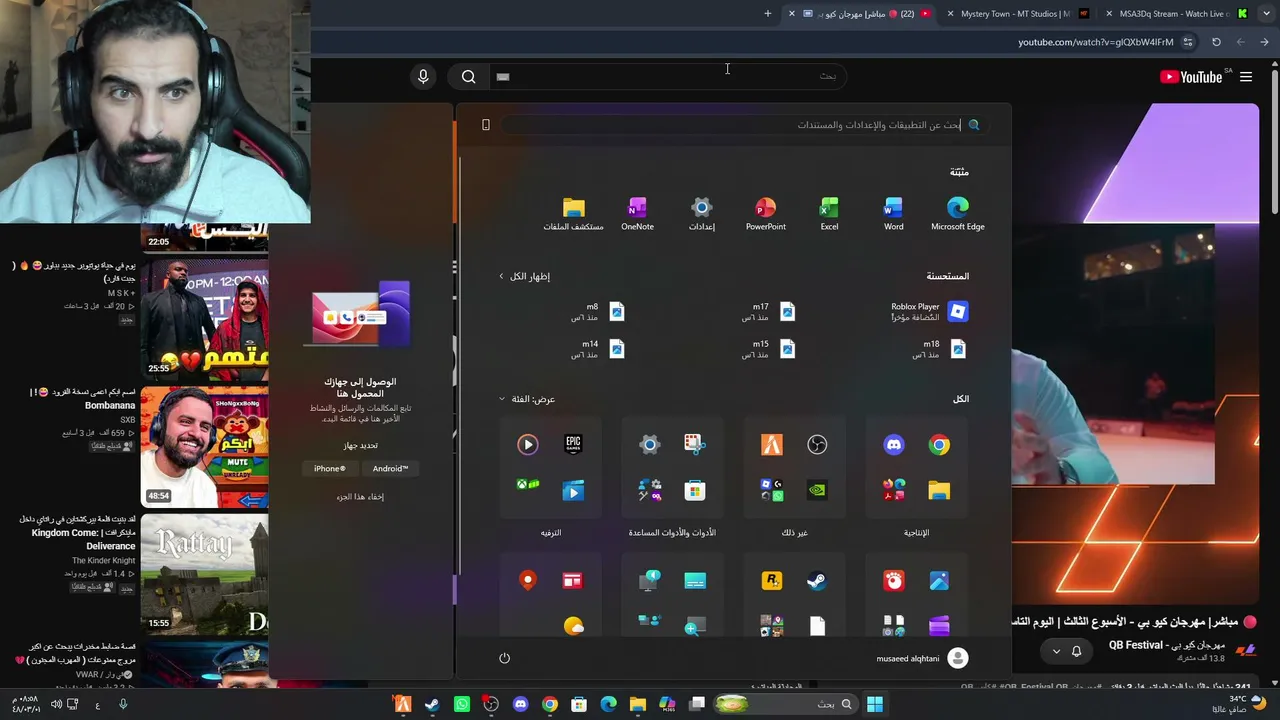Expand recommended with إظهار الكل
Viewport: 1280px width, 720px height.
pos(524,276)
